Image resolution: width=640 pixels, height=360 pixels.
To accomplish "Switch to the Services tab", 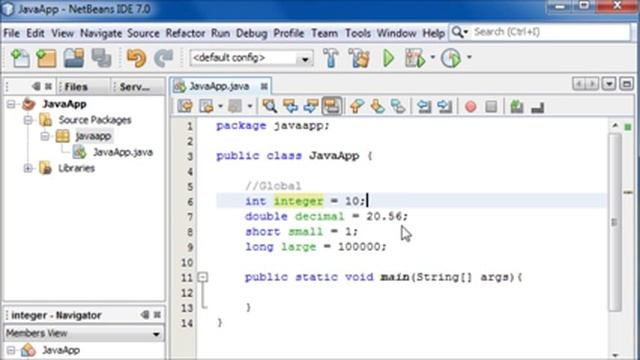I will [x=137, y=87].
